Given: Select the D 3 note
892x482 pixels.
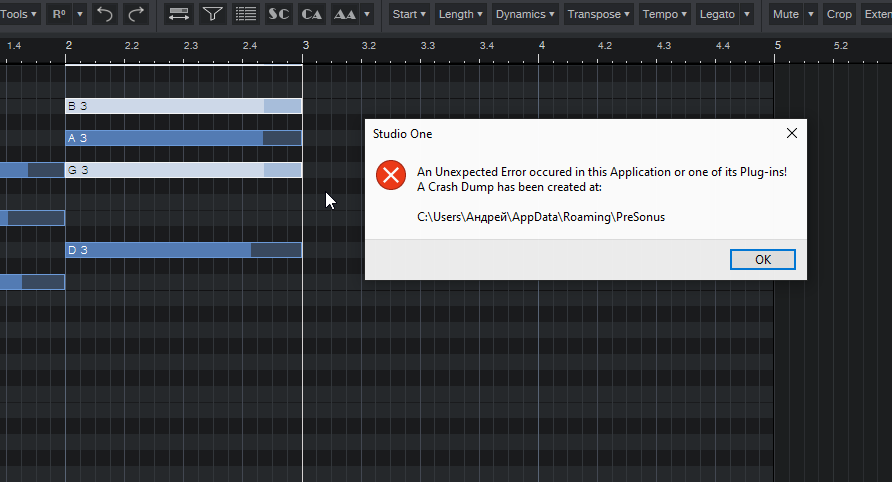Looking at the screenshot, I should coord(183,250).
